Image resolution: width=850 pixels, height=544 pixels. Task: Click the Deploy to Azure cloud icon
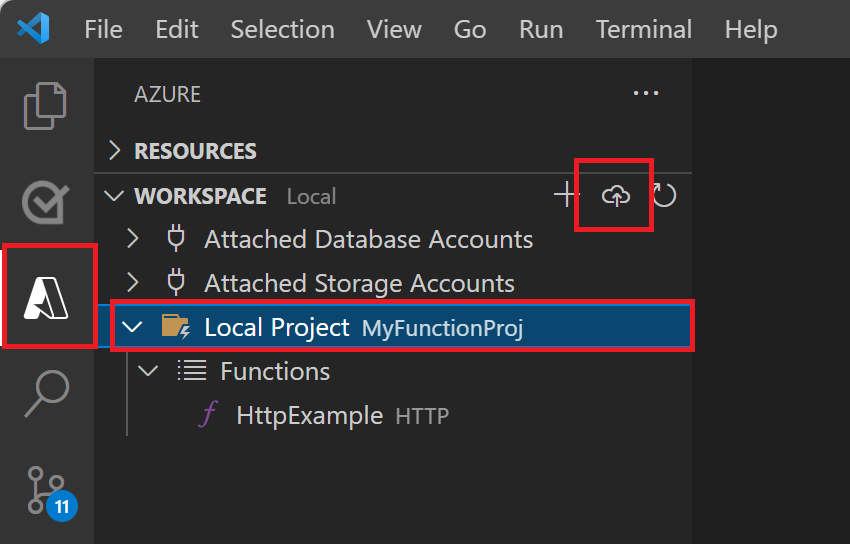pos(616,195)
